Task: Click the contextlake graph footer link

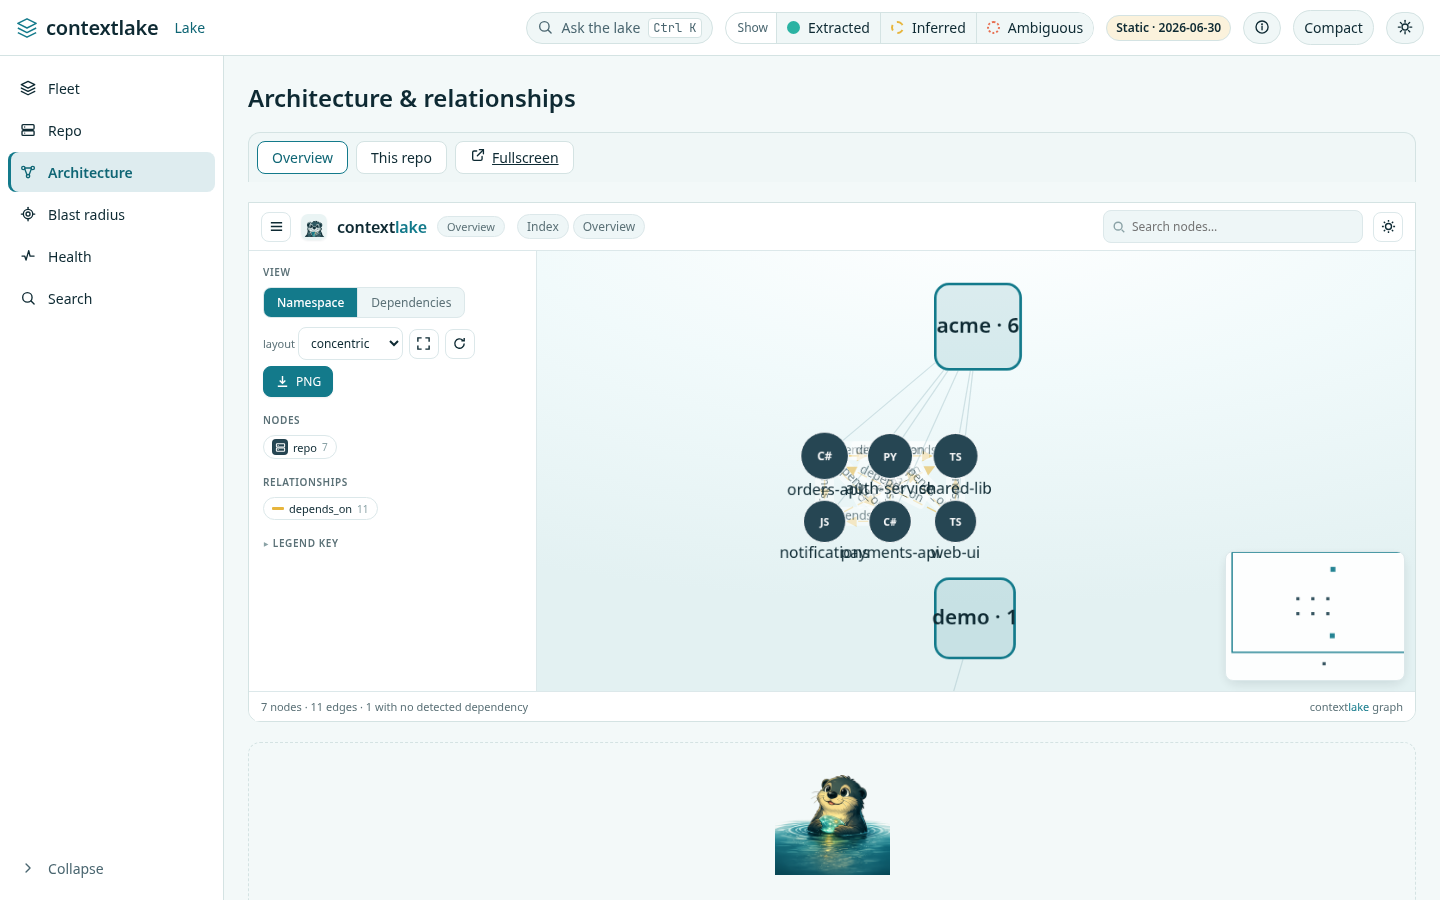Action: coord(1356,707)
